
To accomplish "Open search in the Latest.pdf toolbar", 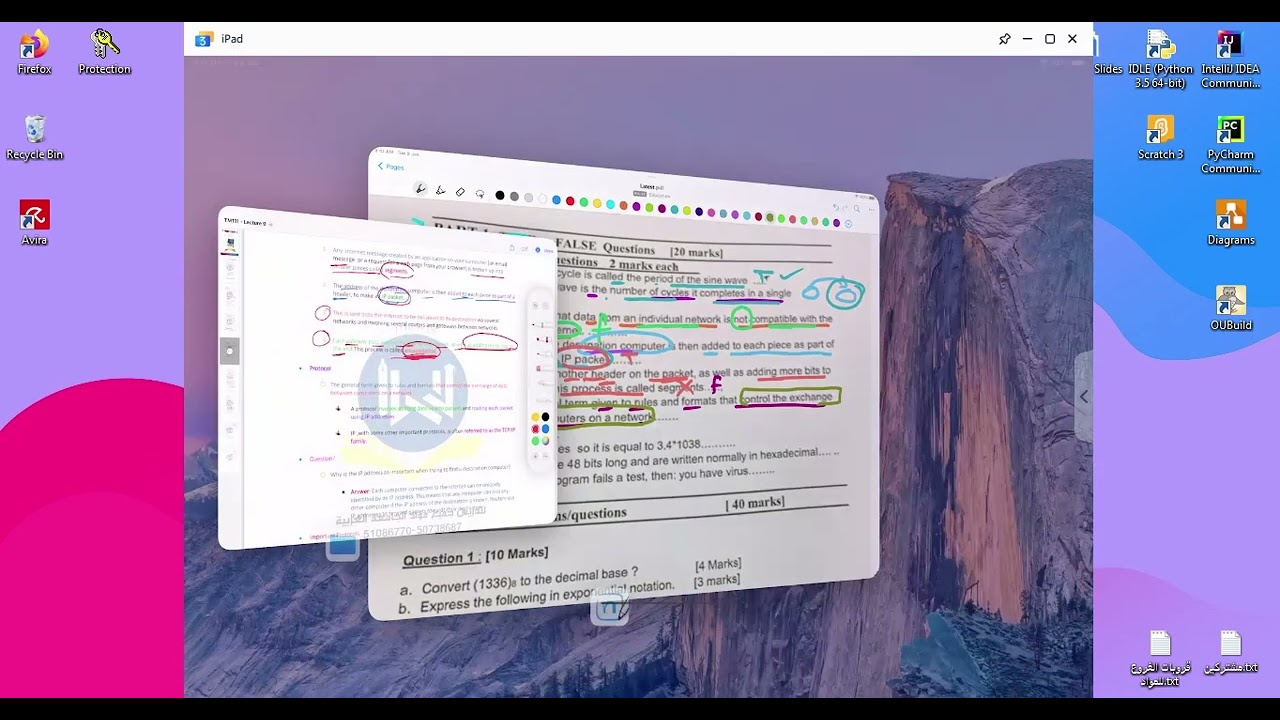I will [856, 208].
